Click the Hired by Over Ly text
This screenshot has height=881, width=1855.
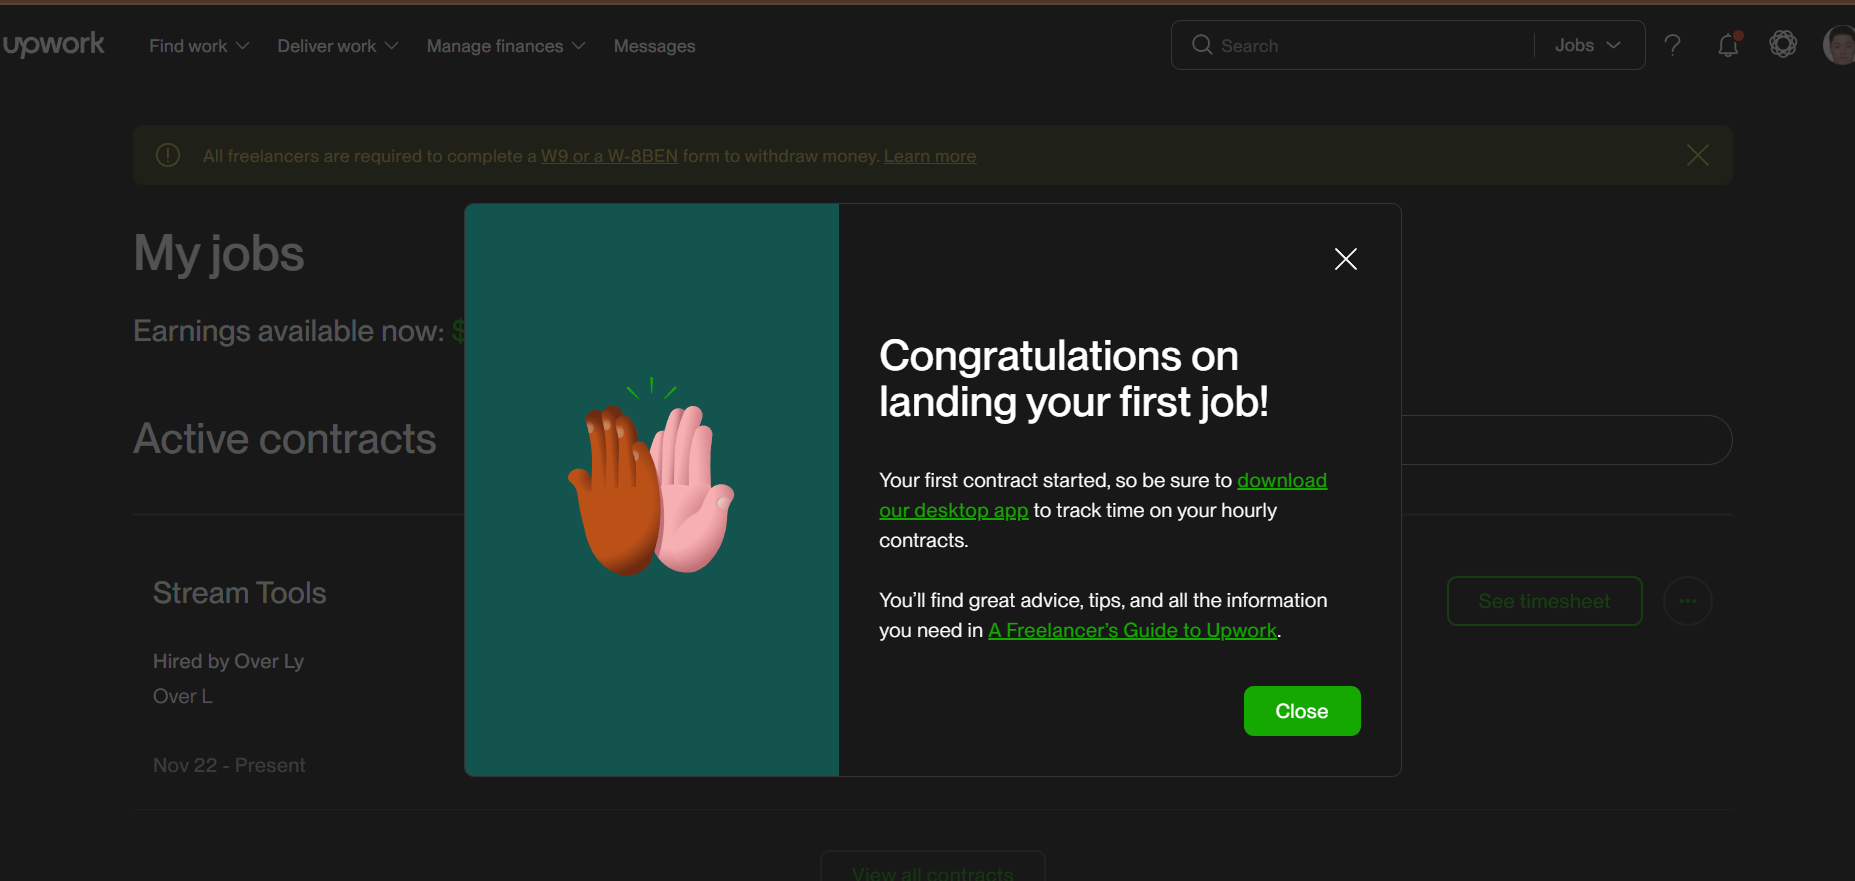[228, 661]
